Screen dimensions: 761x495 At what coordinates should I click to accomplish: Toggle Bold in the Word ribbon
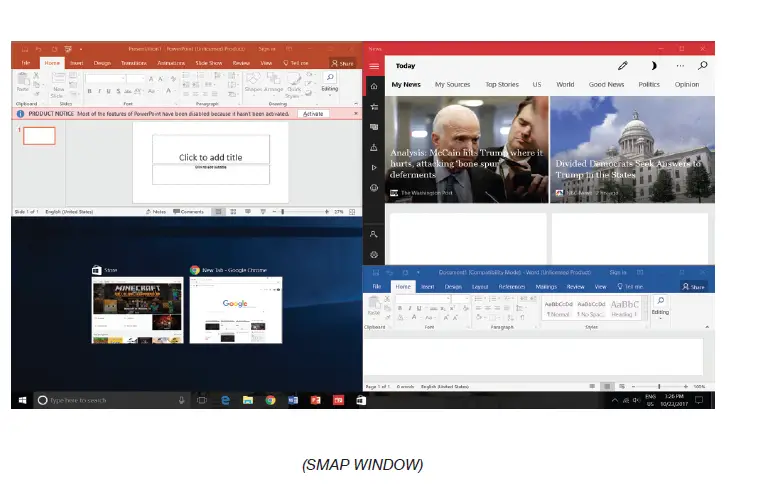399,308
